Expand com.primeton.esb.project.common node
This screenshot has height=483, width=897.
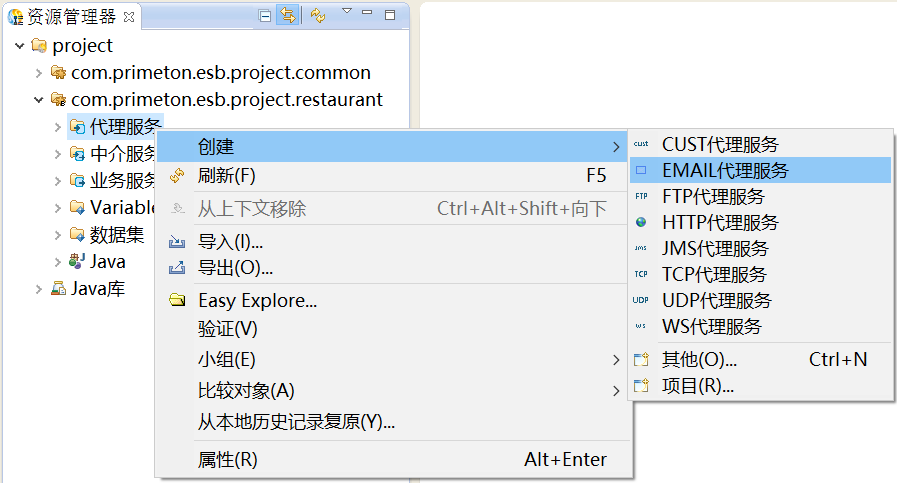pyautogui.click(x=38, y=73)
